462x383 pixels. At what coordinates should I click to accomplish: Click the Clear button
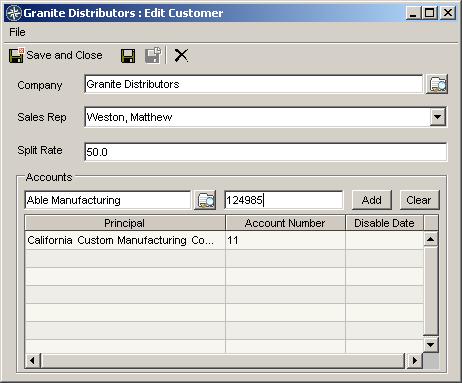click(x=419, y=200)
